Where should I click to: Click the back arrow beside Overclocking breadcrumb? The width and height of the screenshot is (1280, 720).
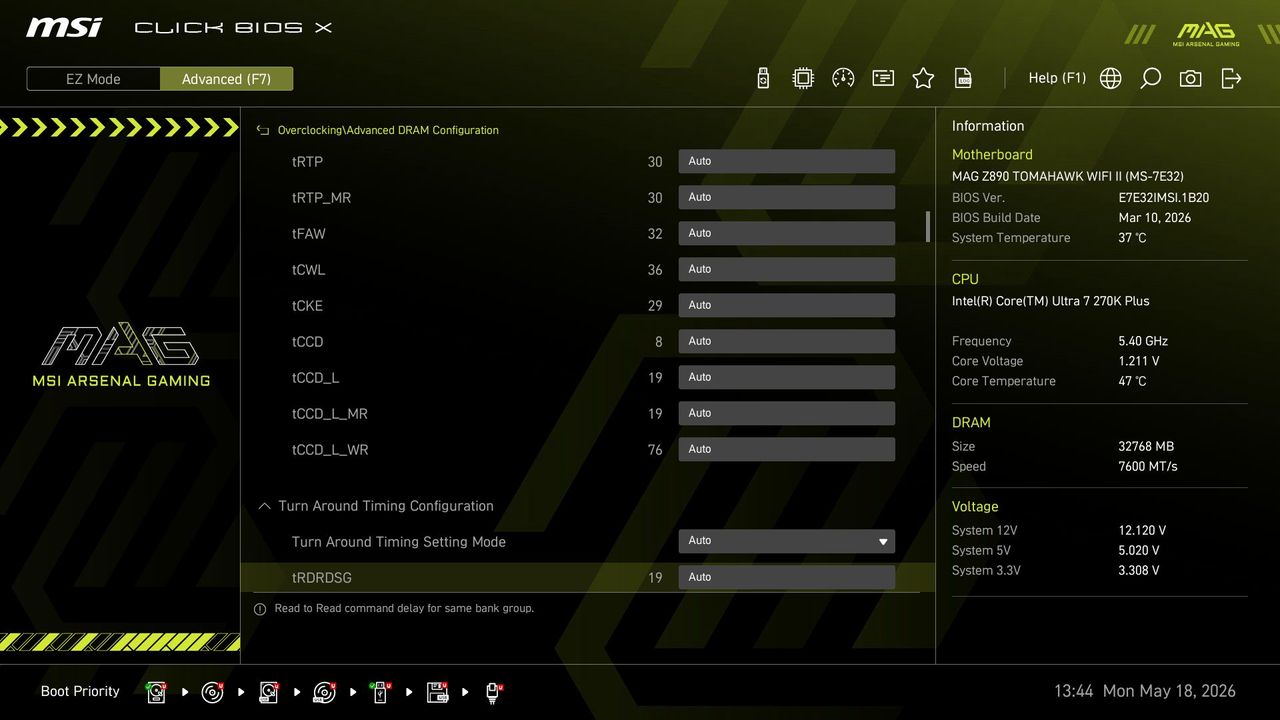click(x=264, y=130)
